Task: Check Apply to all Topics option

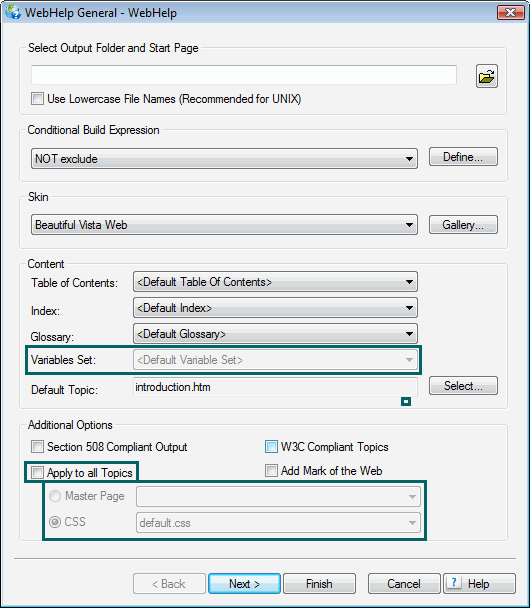Action: point(37,473)
